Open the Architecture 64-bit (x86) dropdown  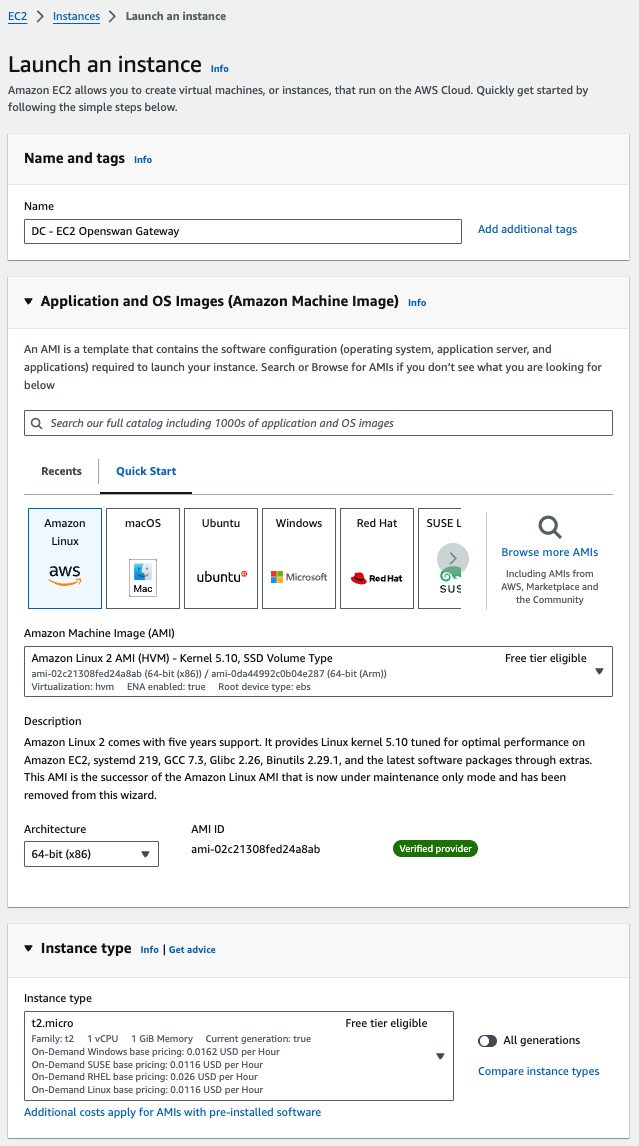[91, 854]
